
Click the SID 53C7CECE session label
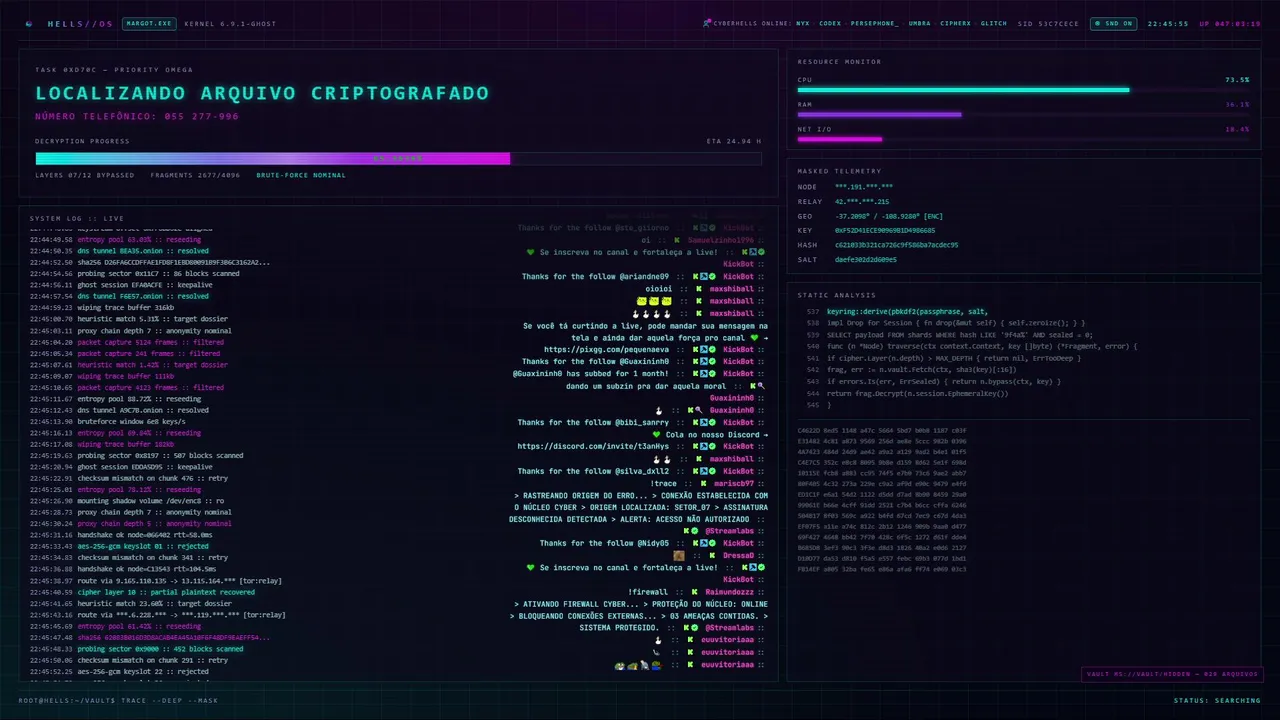point(1048,23)
